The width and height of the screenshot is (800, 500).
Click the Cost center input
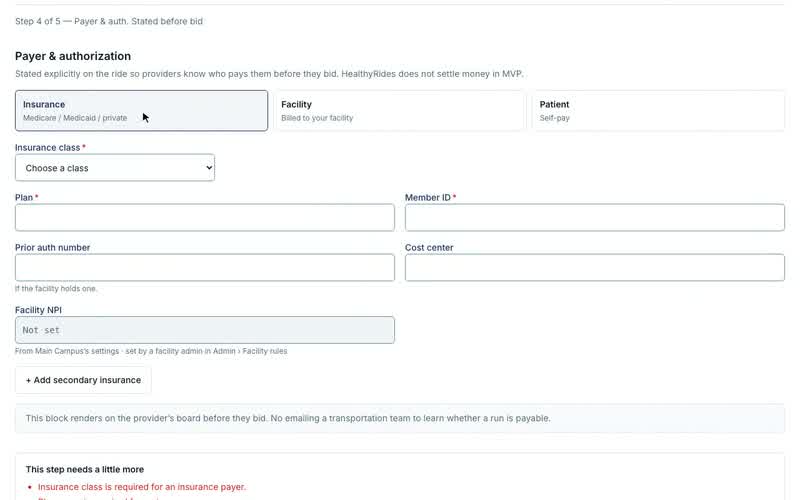click(595, 267)
